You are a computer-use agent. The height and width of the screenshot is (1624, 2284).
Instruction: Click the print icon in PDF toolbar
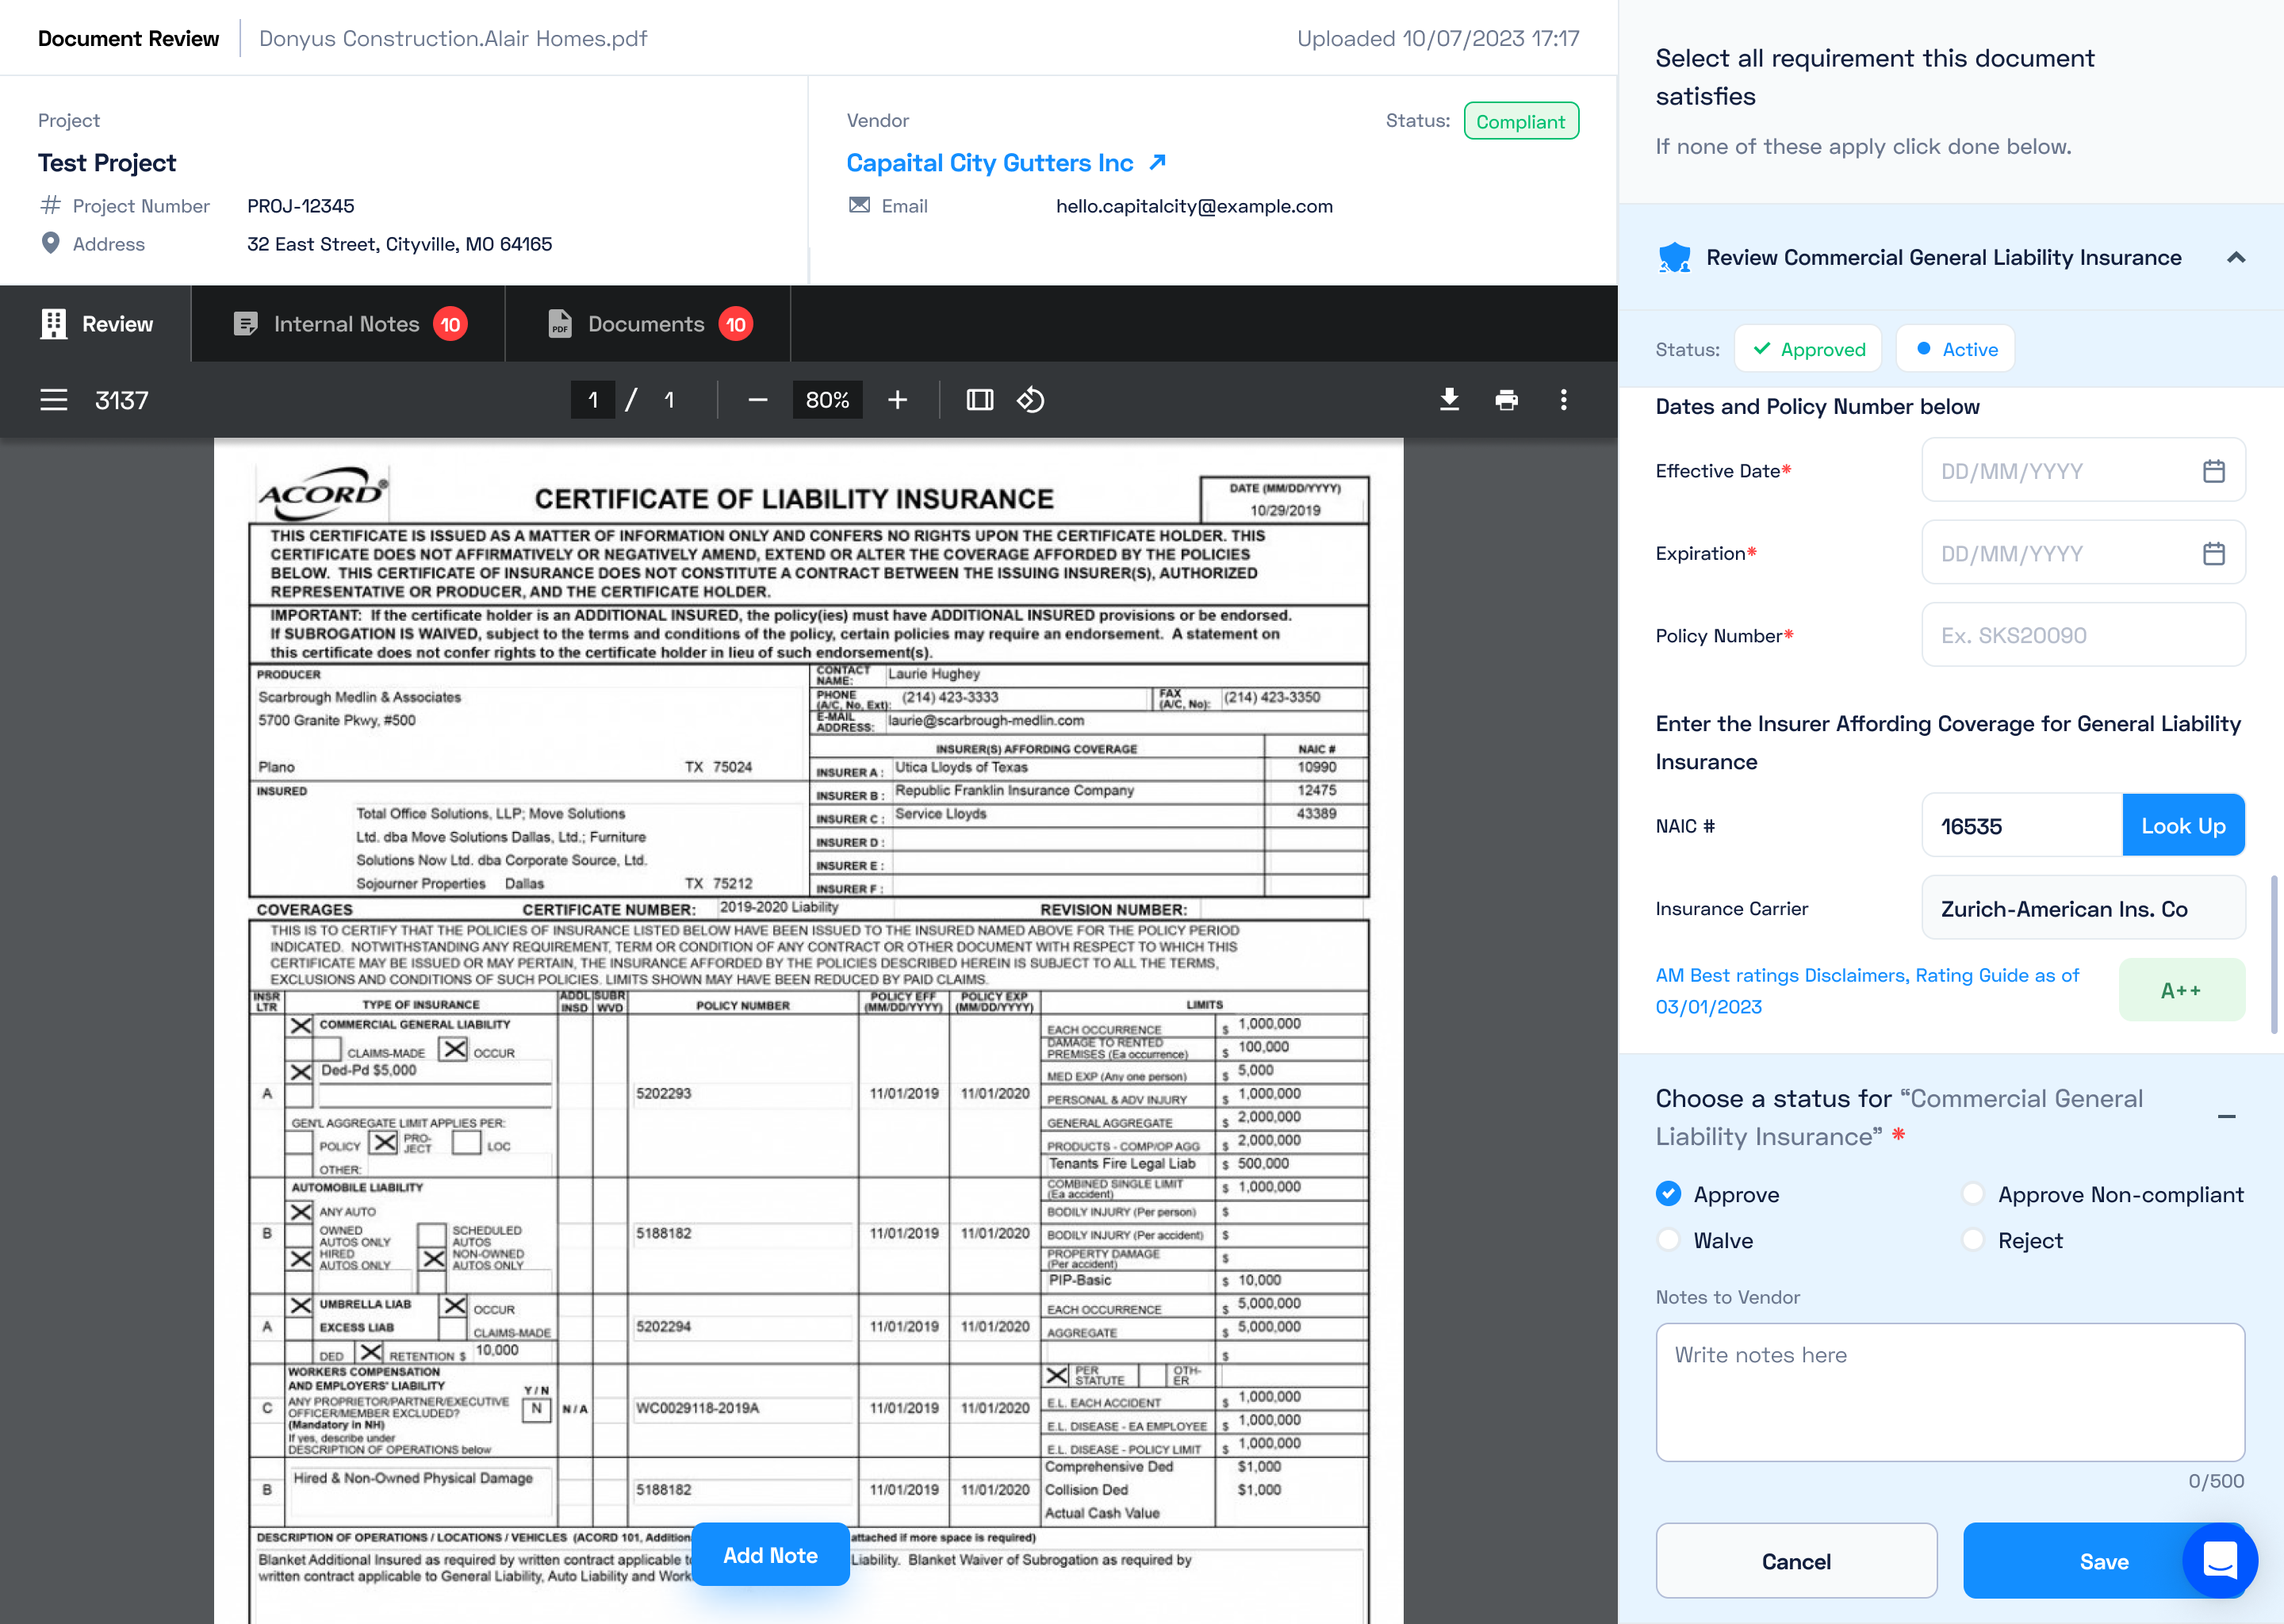point(1506,400)
